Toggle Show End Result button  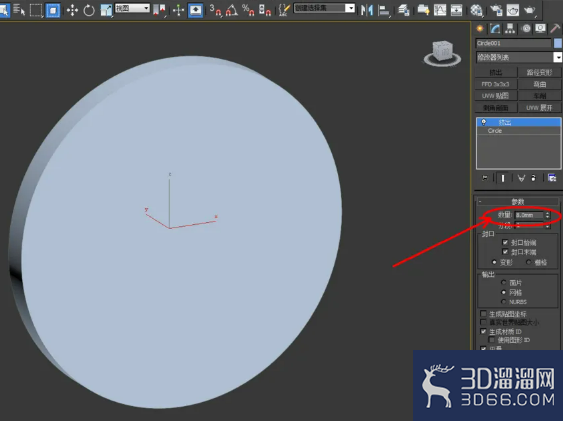pyautogui.click(x=503, y=178)
